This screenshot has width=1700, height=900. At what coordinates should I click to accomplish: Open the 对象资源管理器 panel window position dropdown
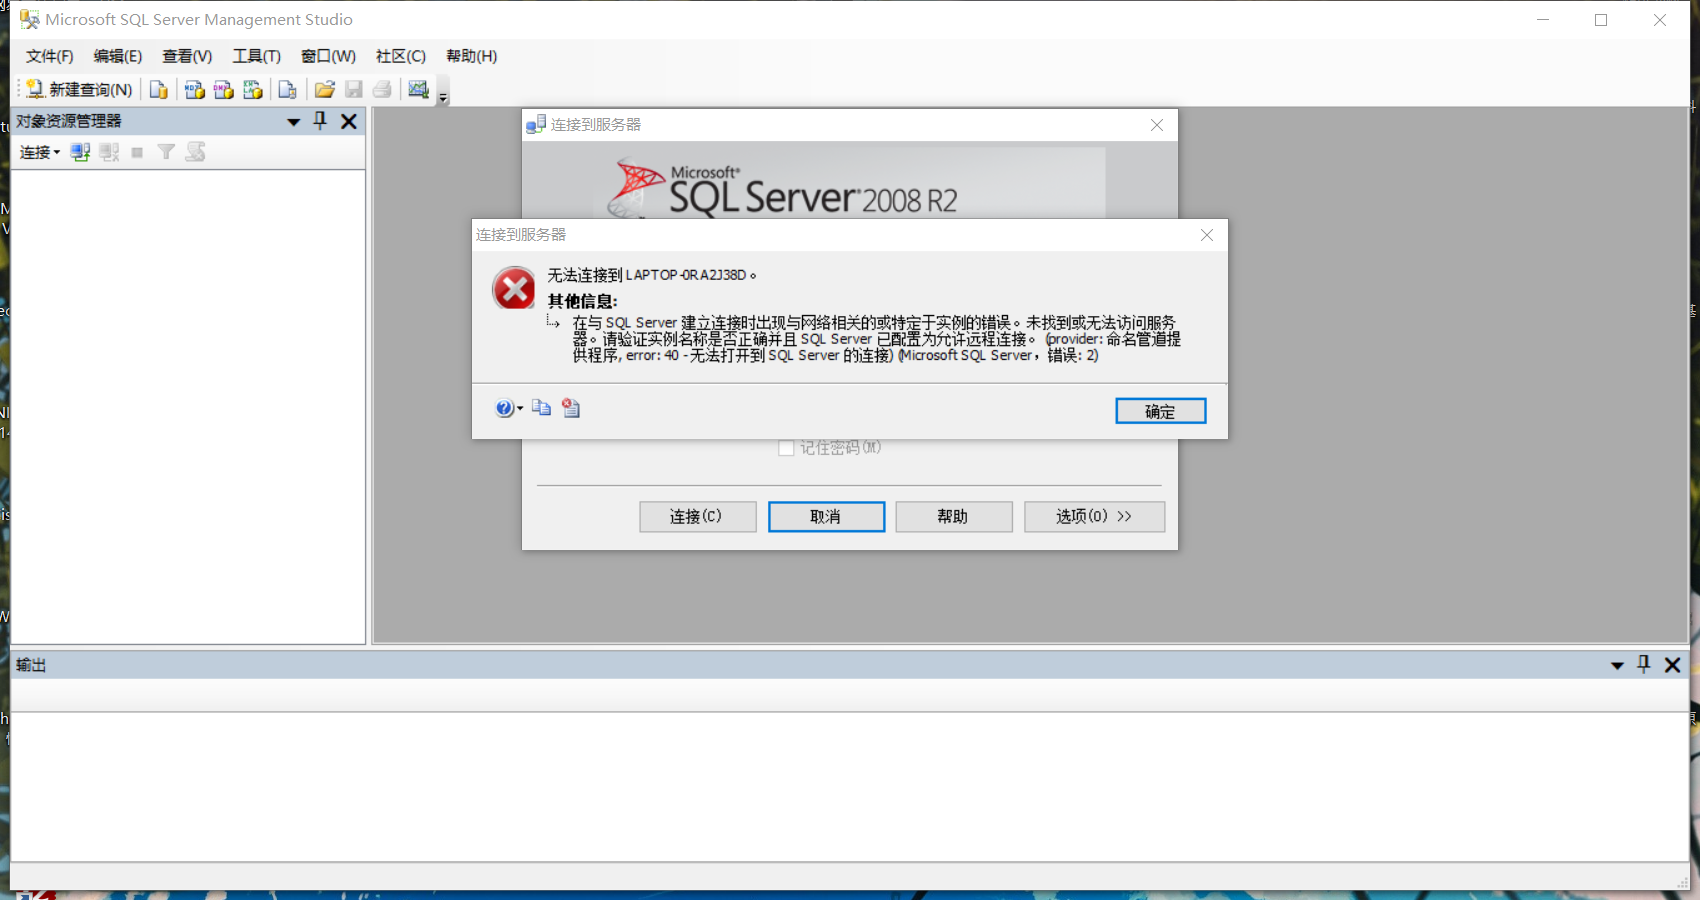point(294,122)
